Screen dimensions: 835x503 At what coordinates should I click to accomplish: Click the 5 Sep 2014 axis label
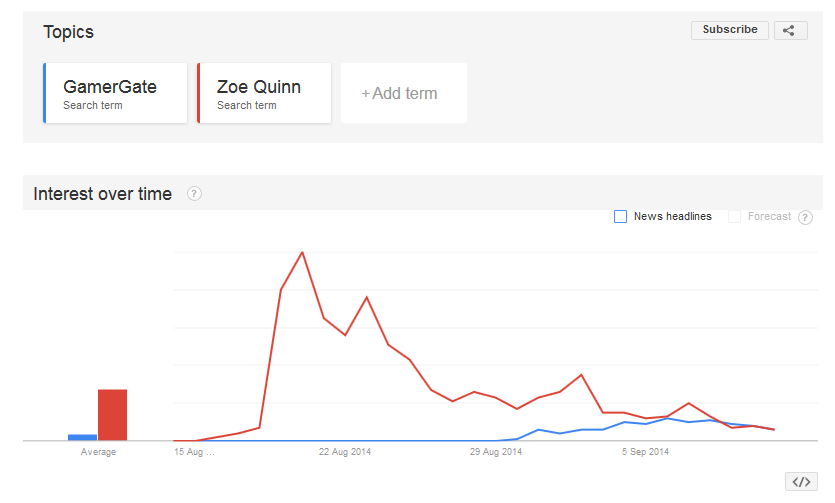(645, 452)
